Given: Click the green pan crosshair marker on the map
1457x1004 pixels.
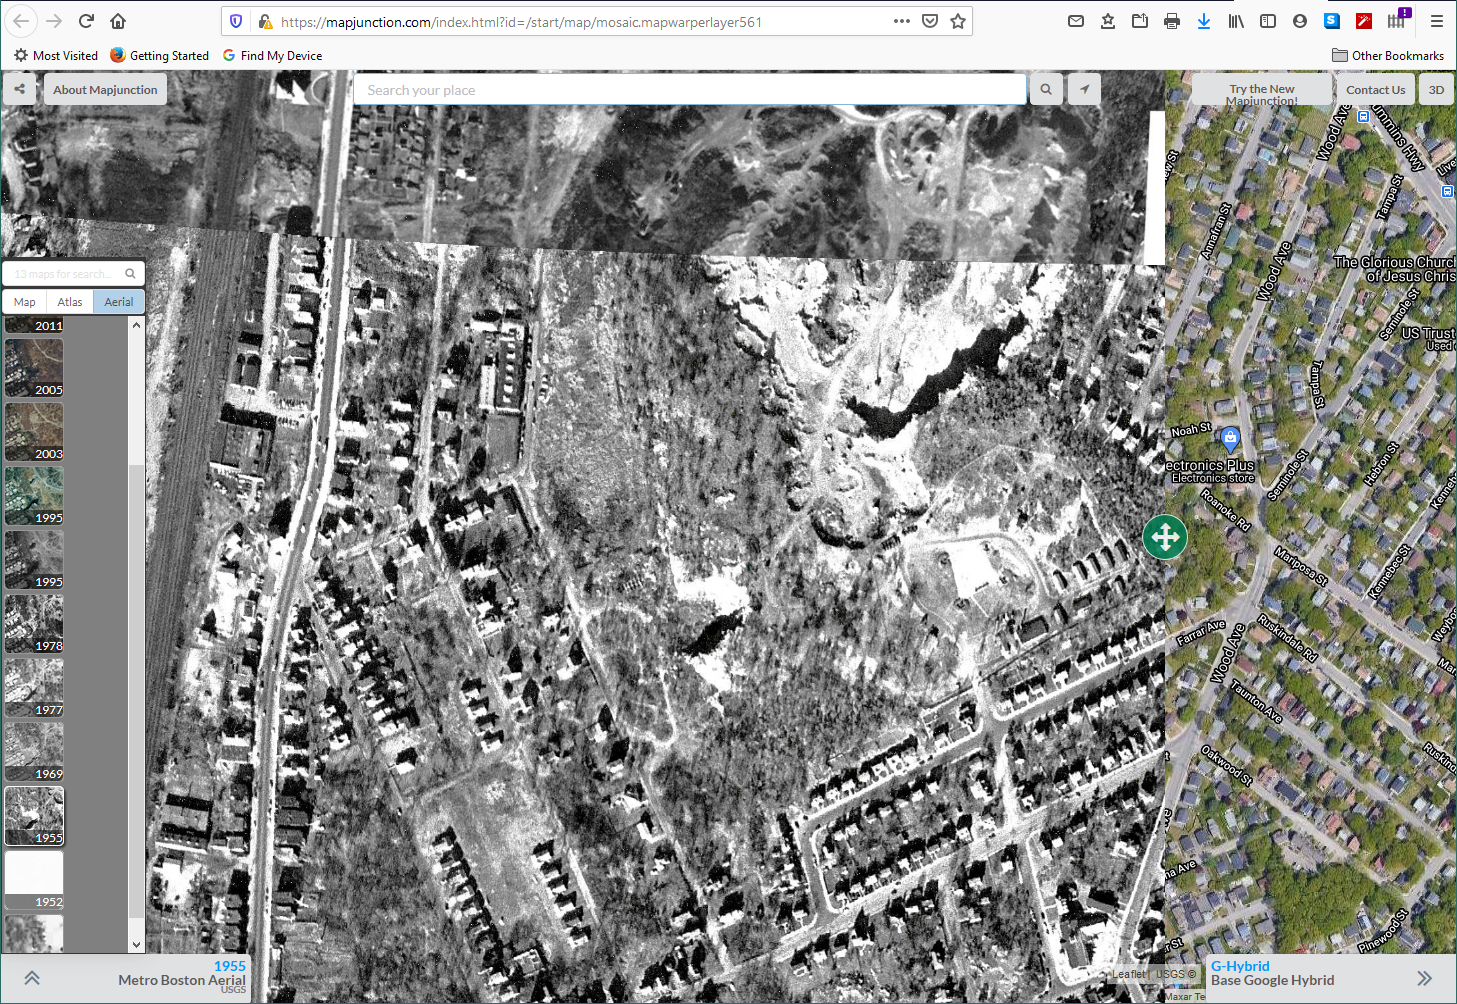Looking at the screenshot, I should [1164, 537].
